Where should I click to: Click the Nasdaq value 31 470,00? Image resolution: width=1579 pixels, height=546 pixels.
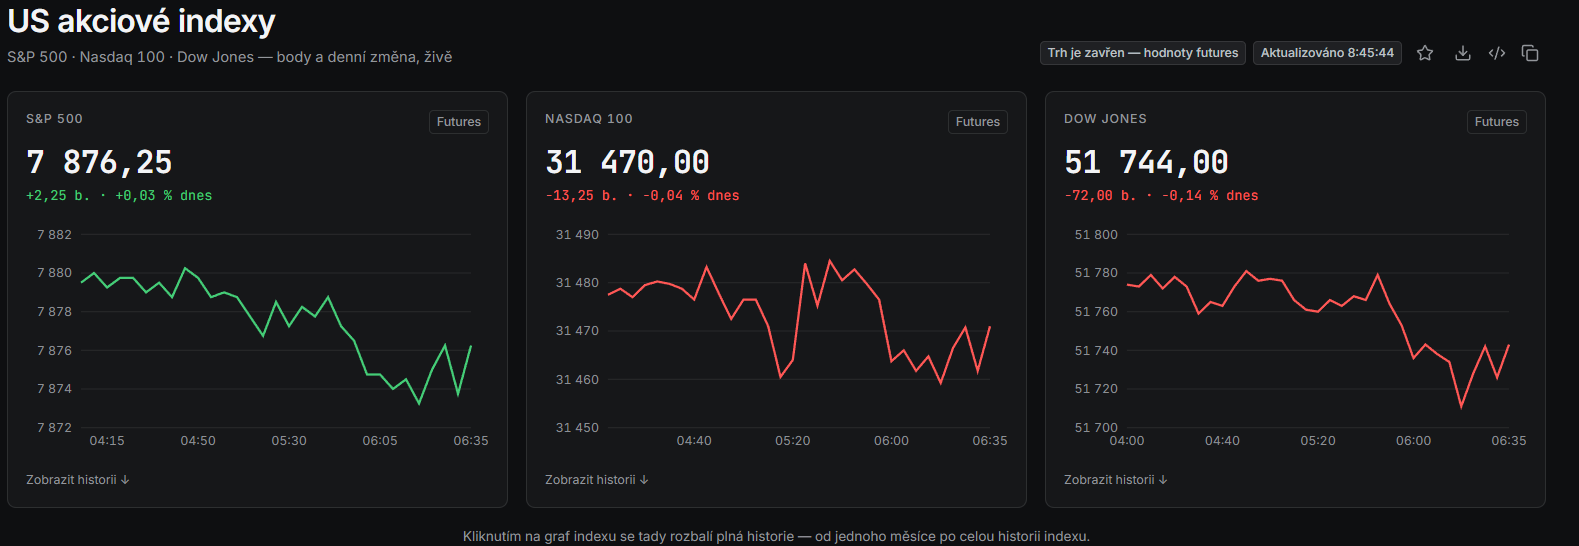coord(627,162)
